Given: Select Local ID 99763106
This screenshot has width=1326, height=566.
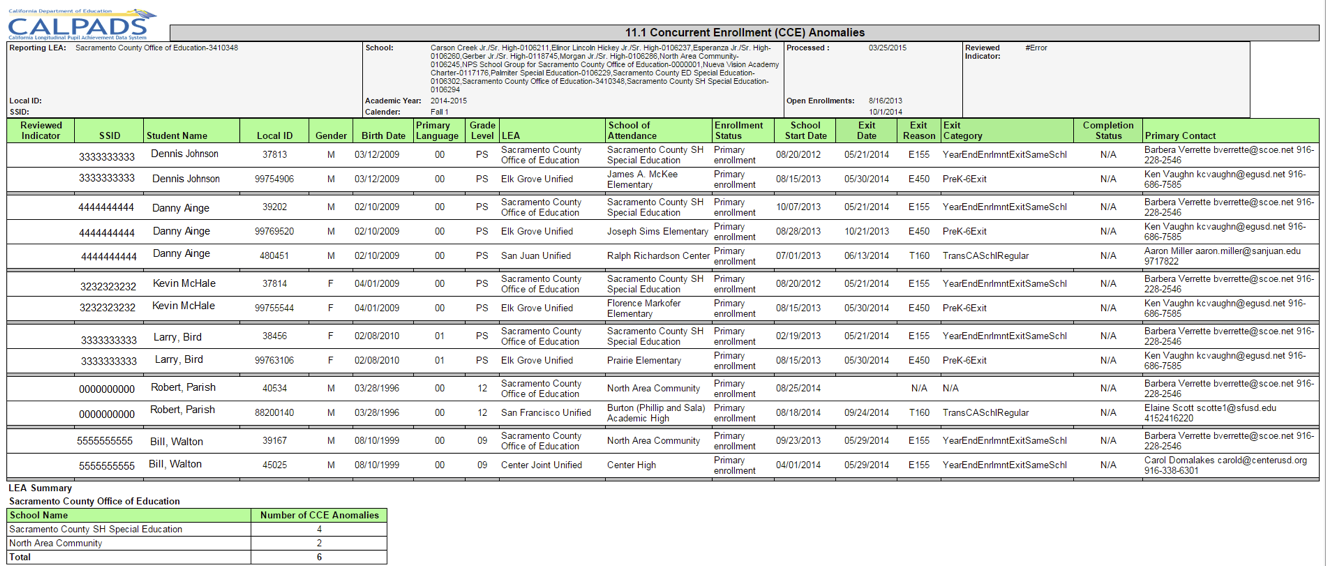Looking at the screenshot, I should 274,360.
